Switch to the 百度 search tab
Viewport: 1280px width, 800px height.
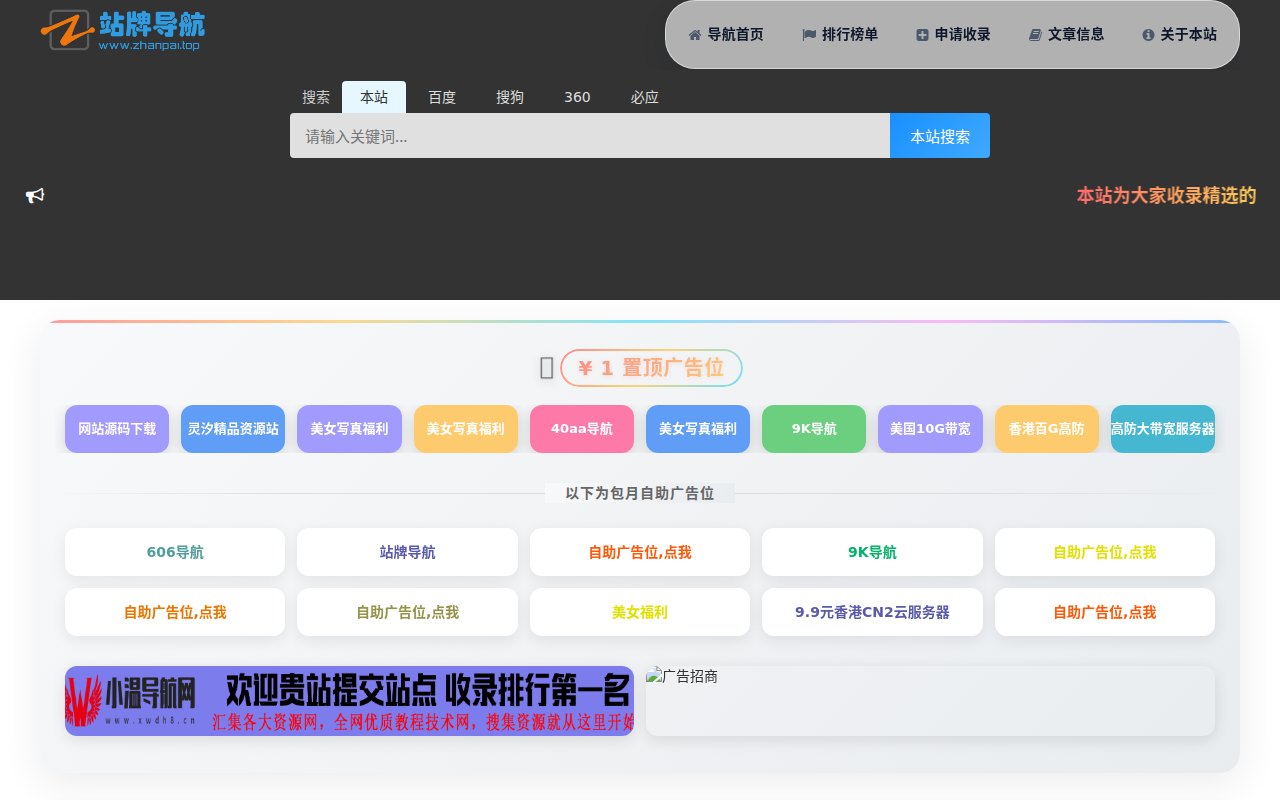click(x=442, y=97)
